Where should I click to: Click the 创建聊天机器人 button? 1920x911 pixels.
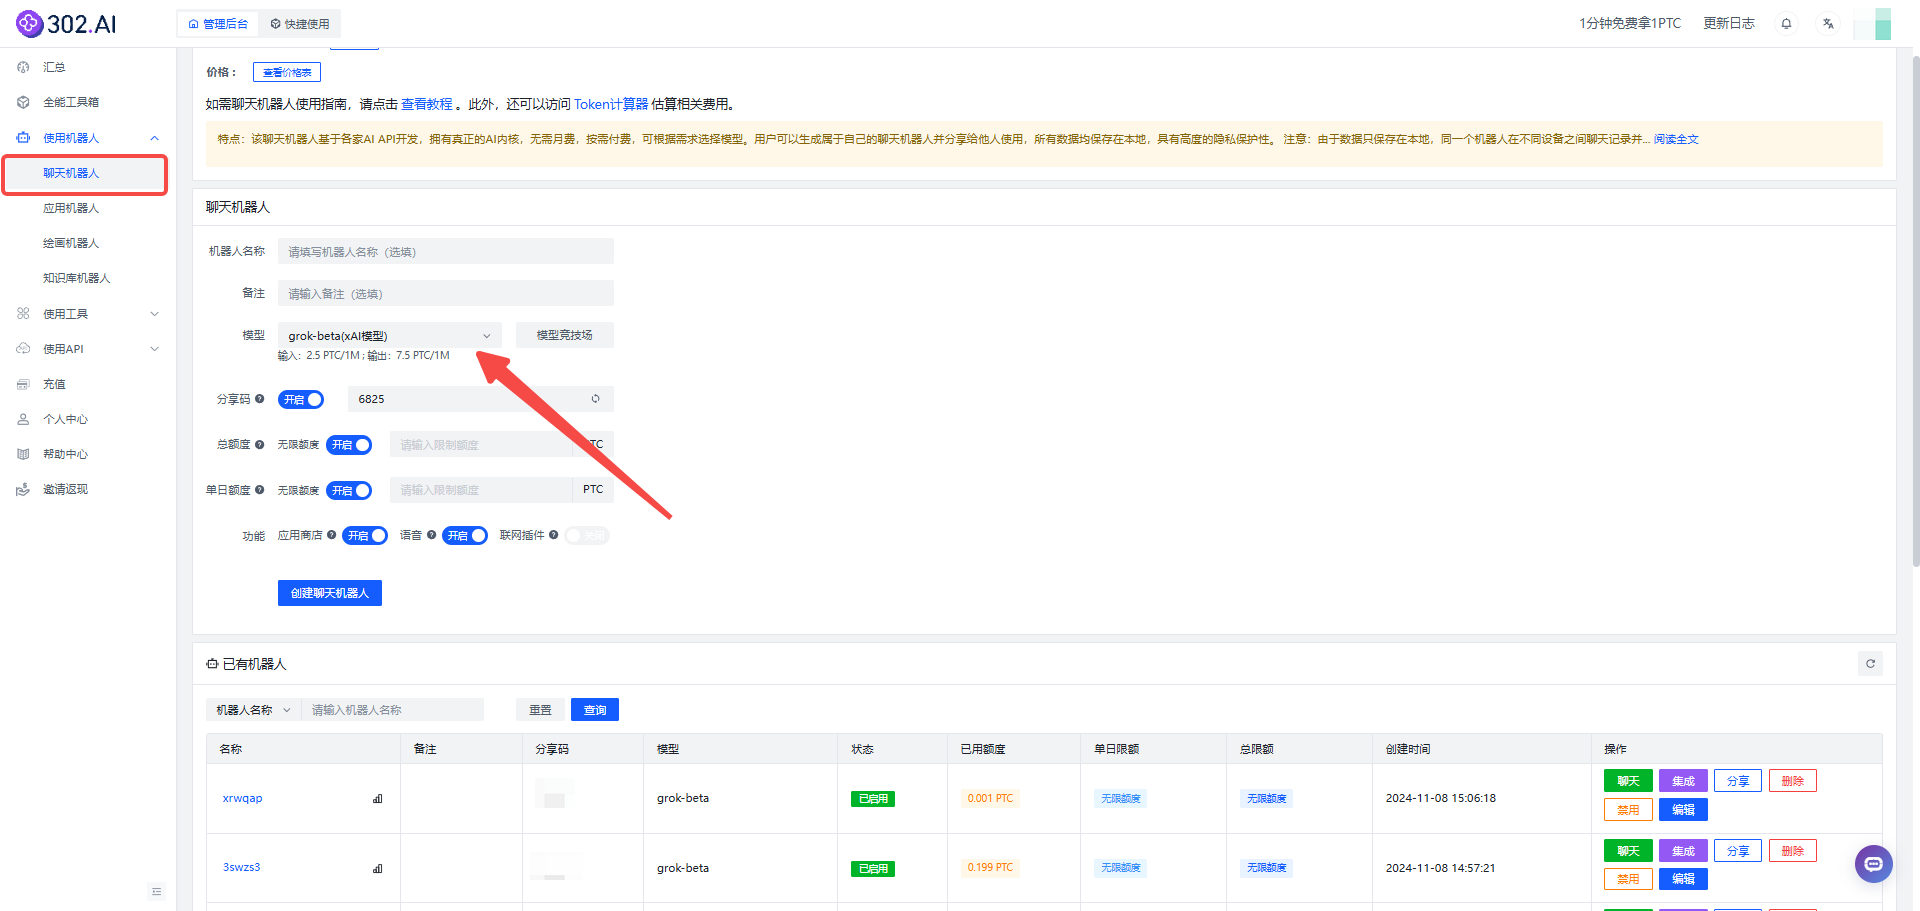pyautogui.click(x=330, y=593)
